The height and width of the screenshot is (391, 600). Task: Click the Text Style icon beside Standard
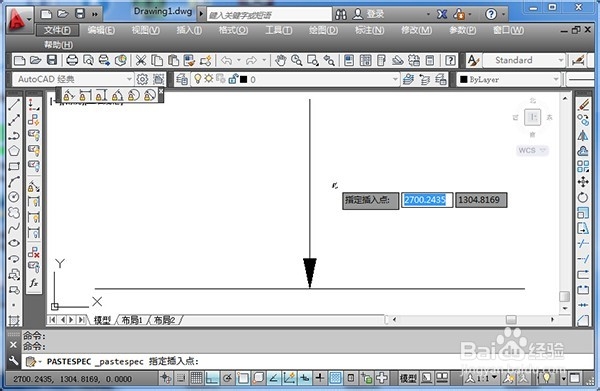[x=473, y=60]
